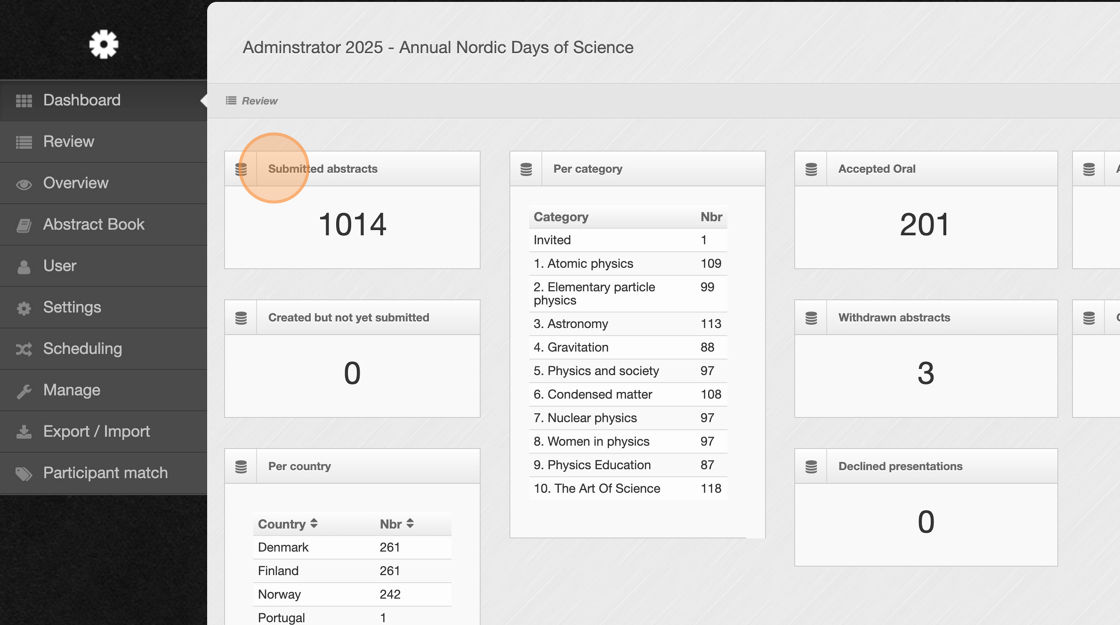Image resolution: width=1120 pixels, height=625 pixels.
Task: Go to Overview section
Action: coord(104,184)
